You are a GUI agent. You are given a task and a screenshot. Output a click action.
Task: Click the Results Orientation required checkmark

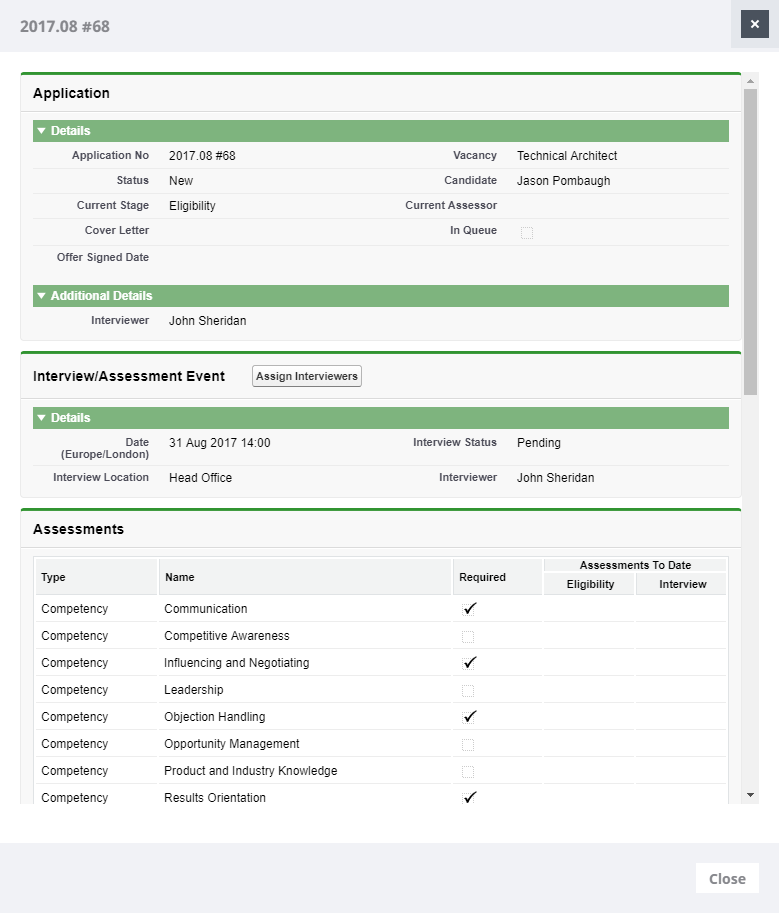(469, 797)
